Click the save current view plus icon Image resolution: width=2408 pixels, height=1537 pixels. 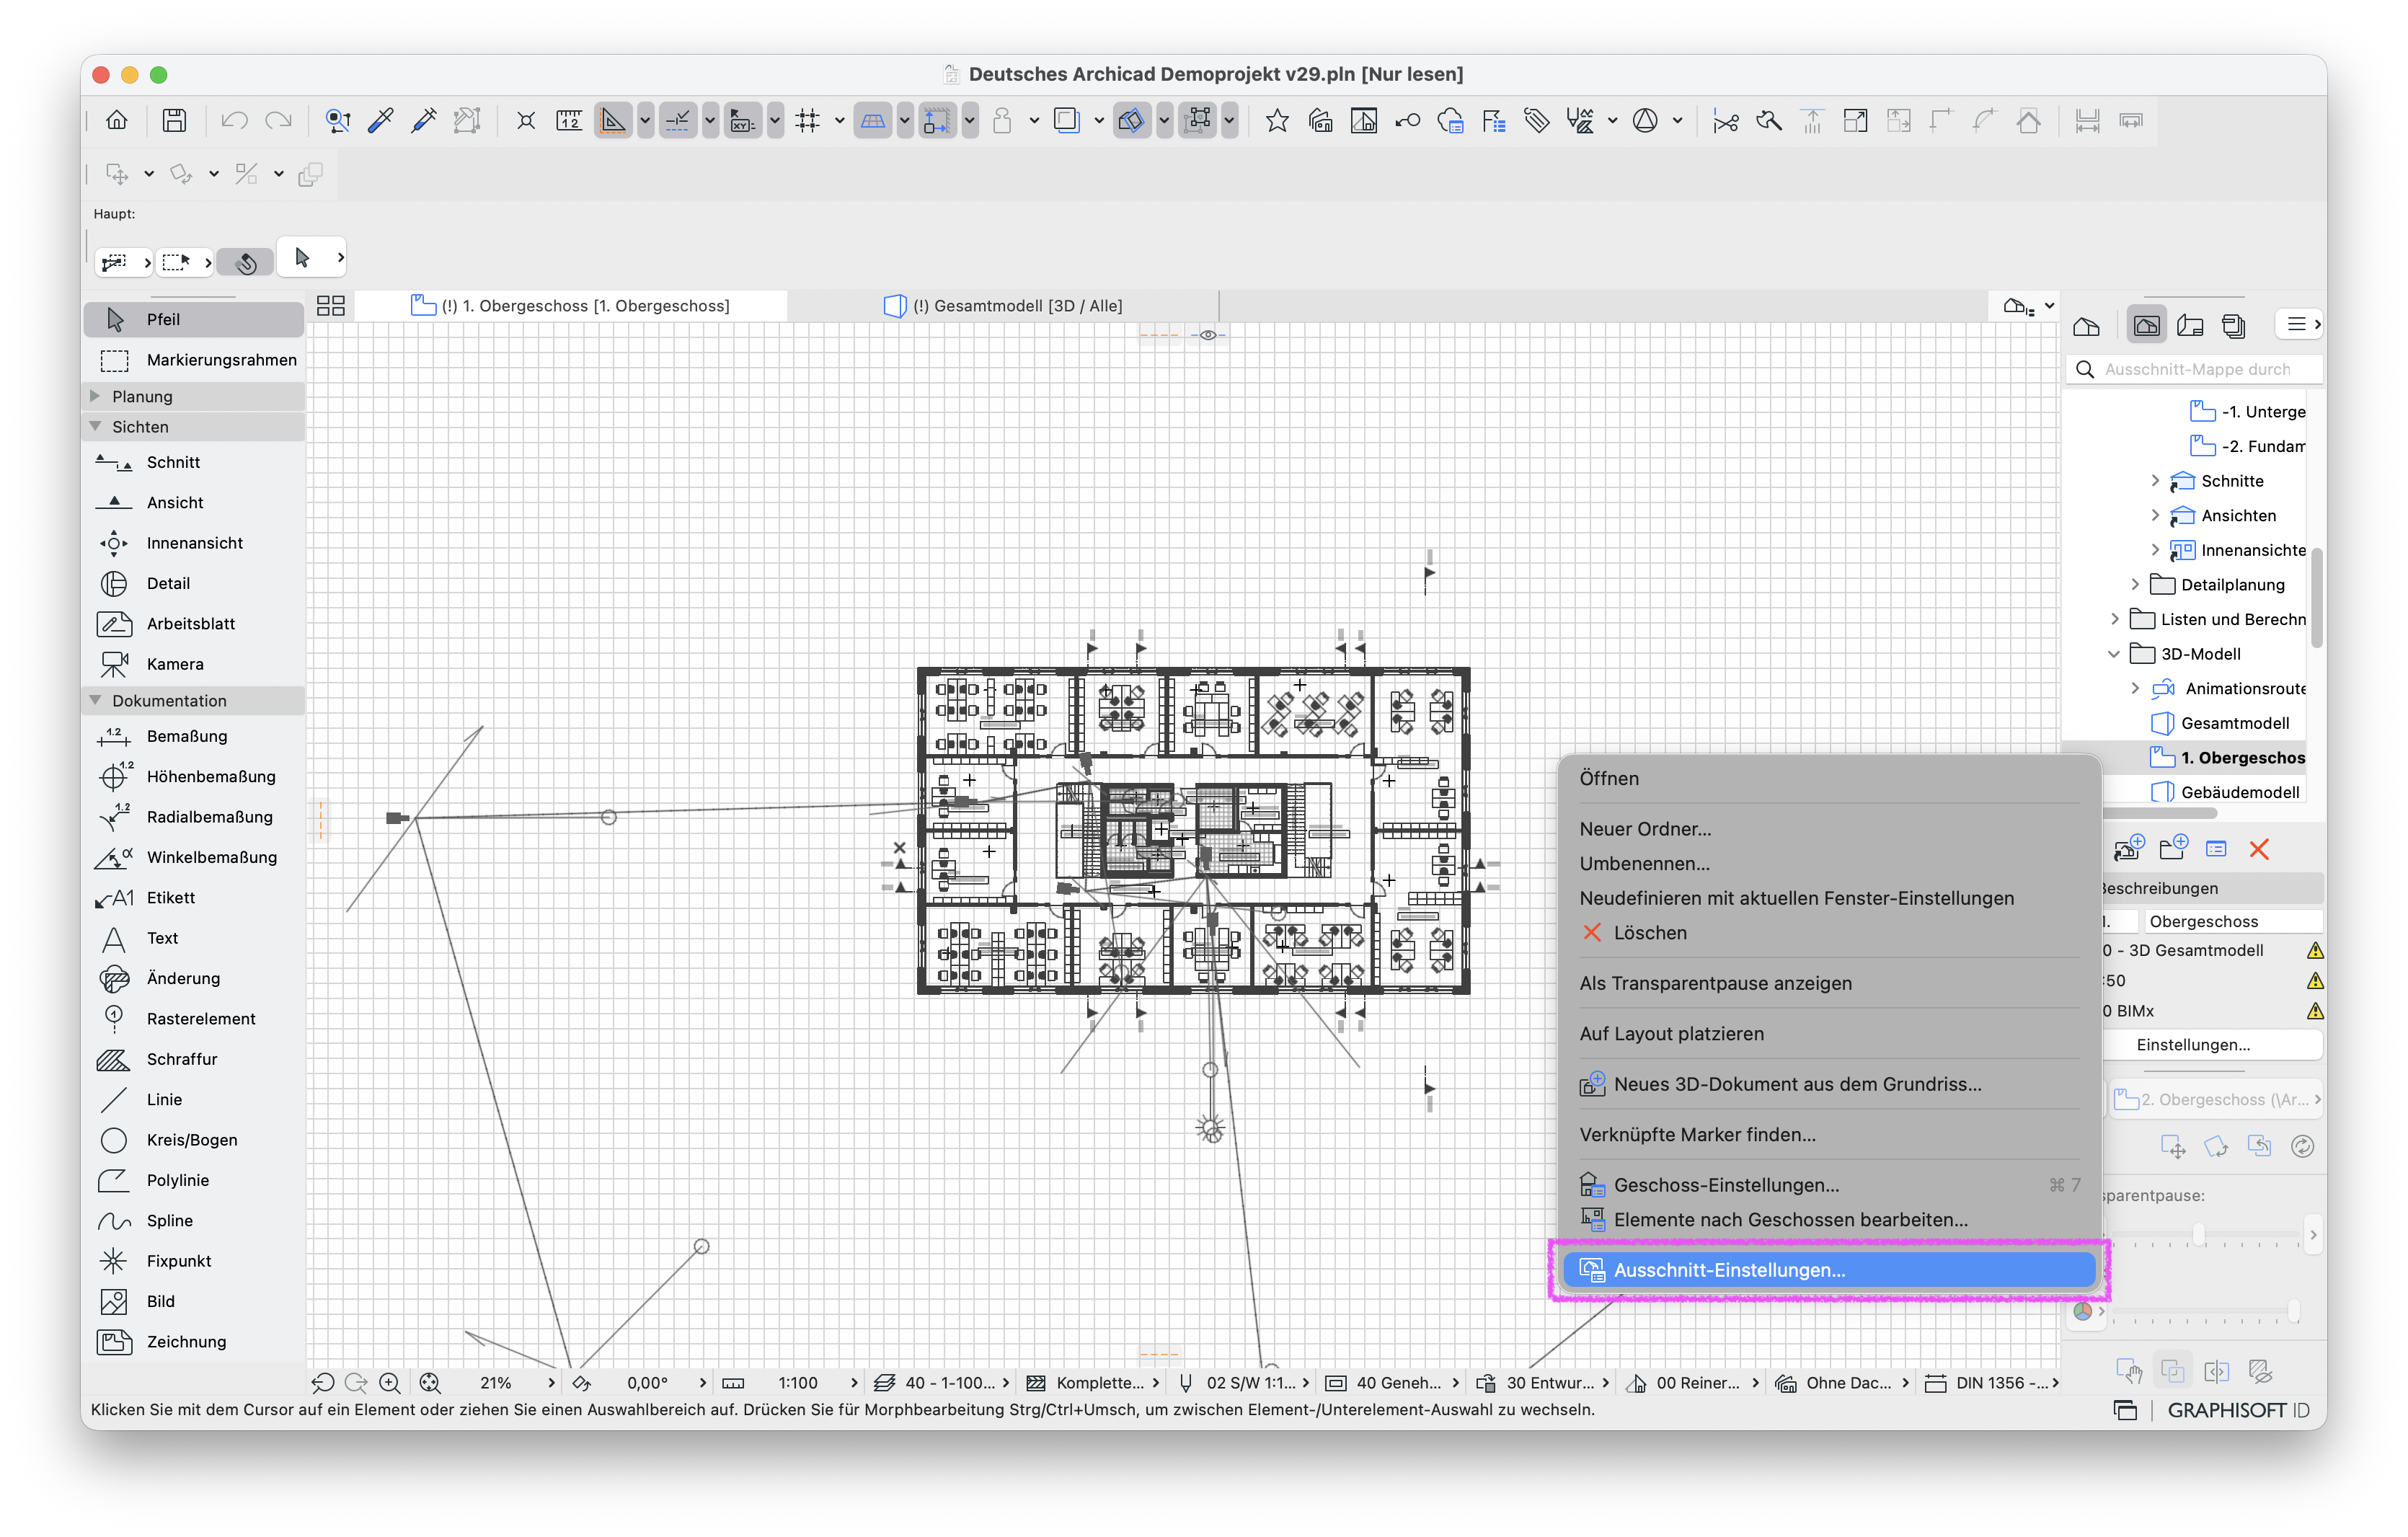2129,849
